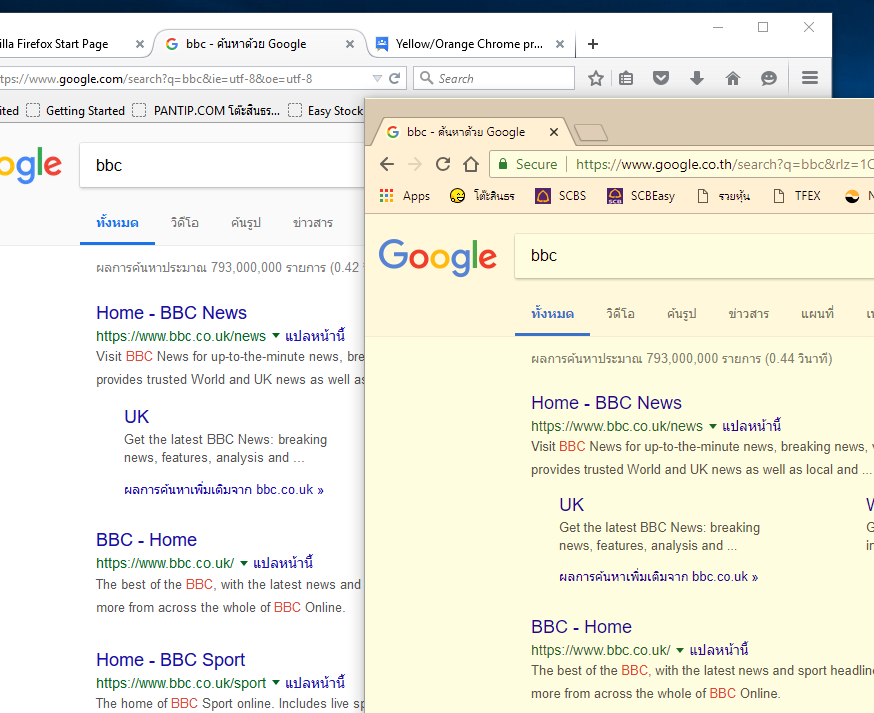Close the bbc Google tab in Firefox
This screenshot has width=874, height=713.
click(x=349, y=44)
